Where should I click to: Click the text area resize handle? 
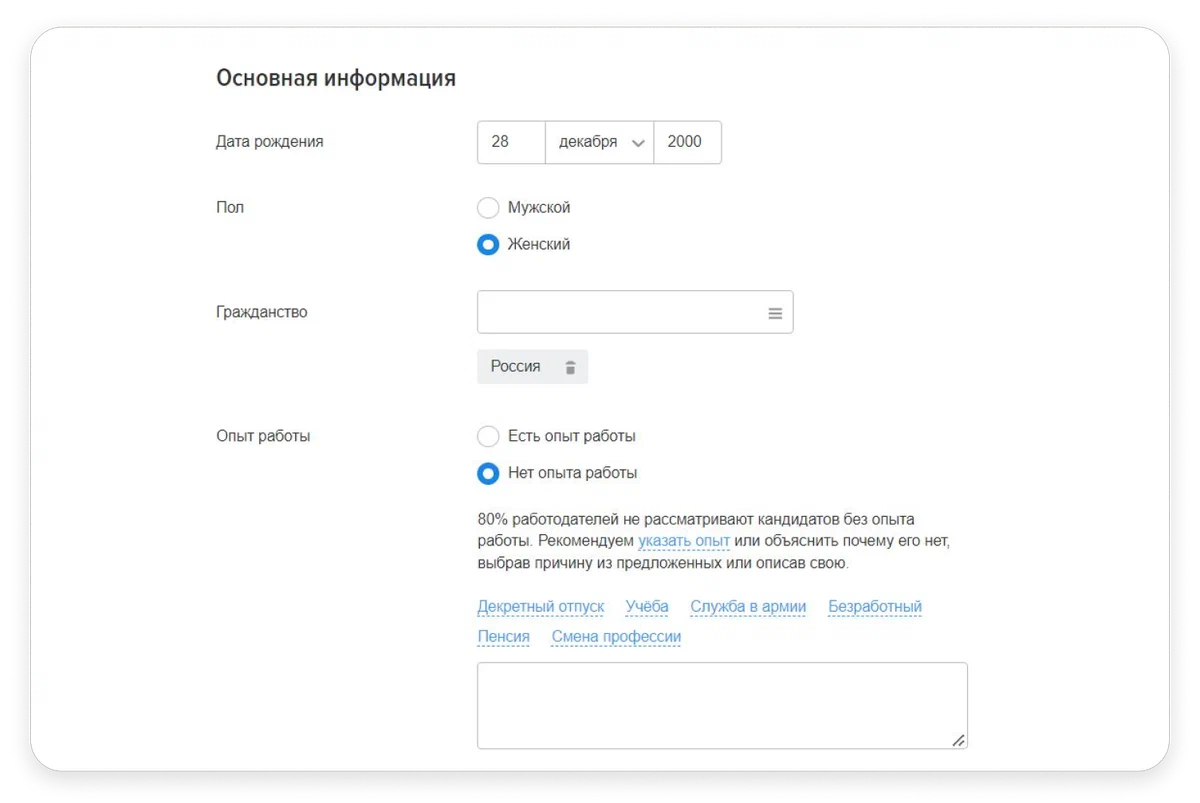coord(958,740)
